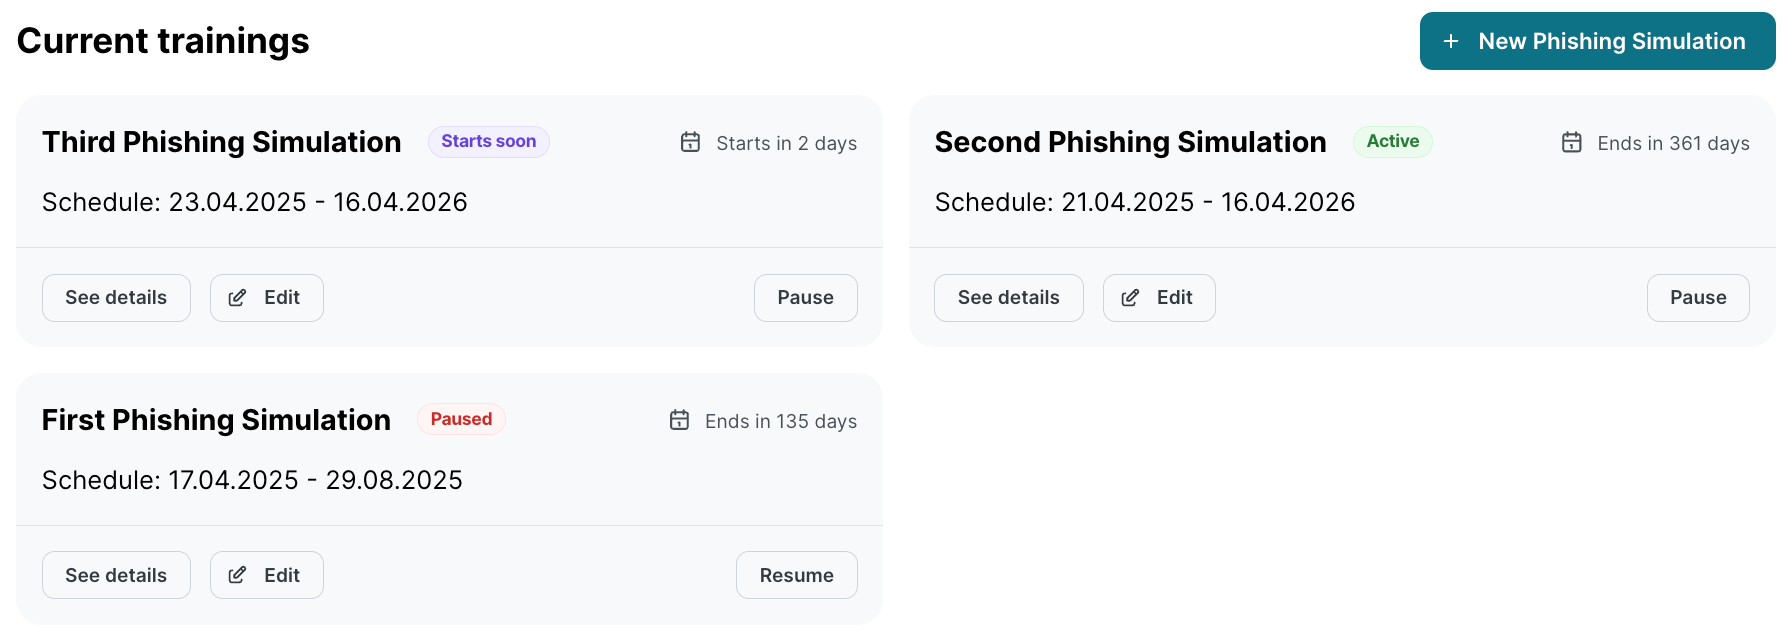Resume the First Phishing Simulation

[x=796, y=576]
